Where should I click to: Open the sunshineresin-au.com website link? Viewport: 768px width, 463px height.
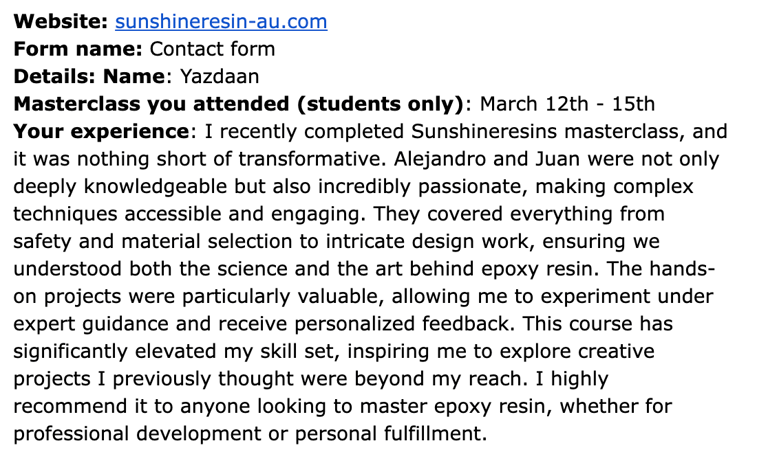pyautogui.click(x=221, y=22)
